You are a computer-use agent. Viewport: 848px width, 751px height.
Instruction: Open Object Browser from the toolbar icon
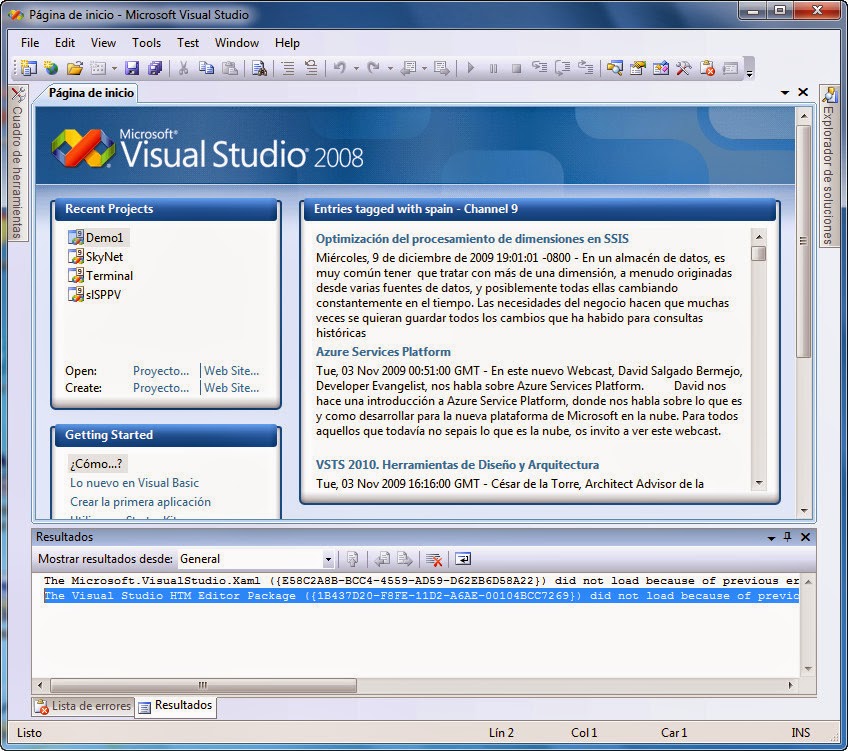(661, 68)
